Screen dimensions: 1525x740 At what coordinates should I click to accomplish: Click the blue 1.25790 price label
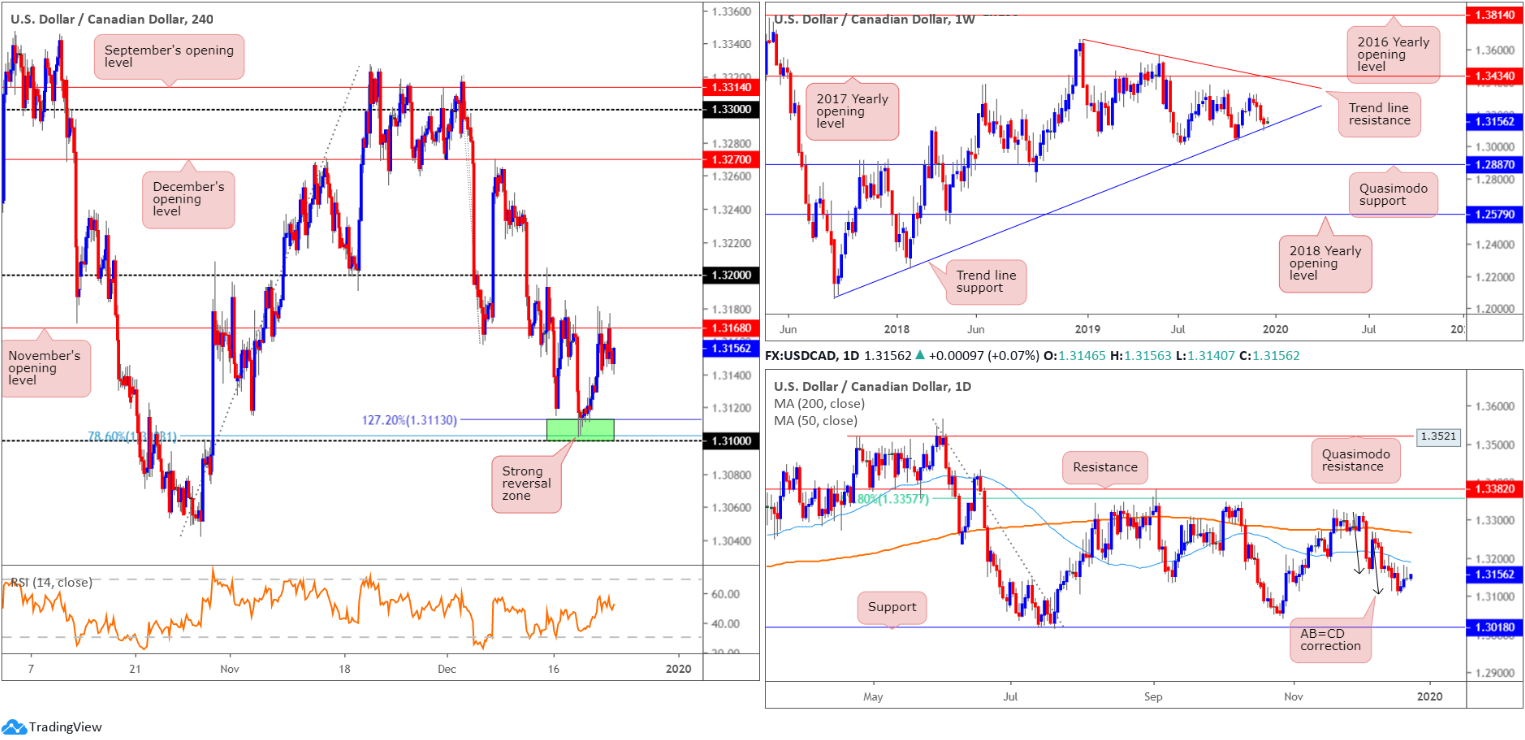click(x=1493, y=214)
